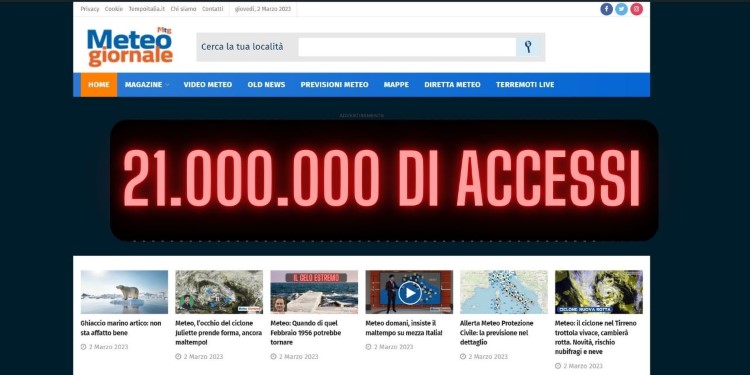Read 'Allerta Meteo Protezione Civile' headline
This screenshot has height=375, width=750.
(x=497, y=333)
